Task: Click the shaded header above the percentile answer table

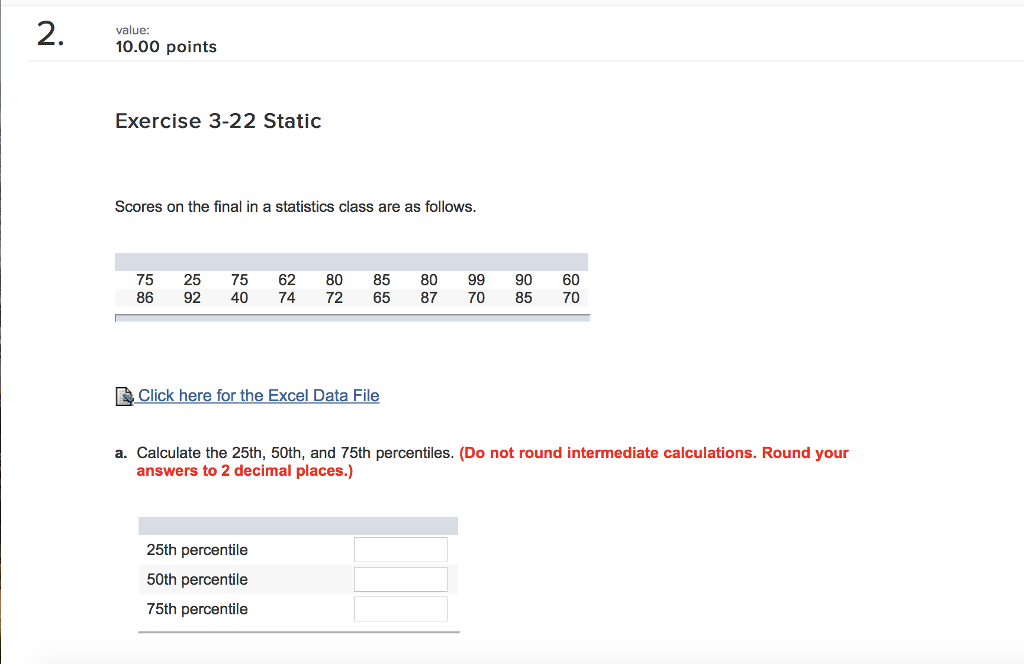Action: coord(298,525)
